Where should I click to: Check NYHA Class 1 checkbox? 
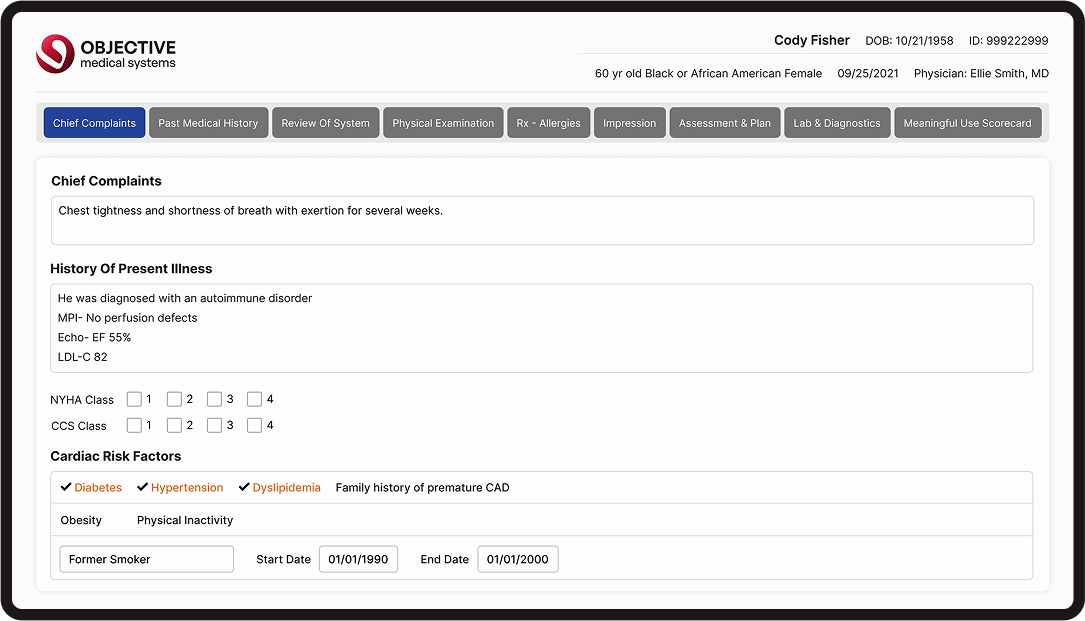click(135, 399)
